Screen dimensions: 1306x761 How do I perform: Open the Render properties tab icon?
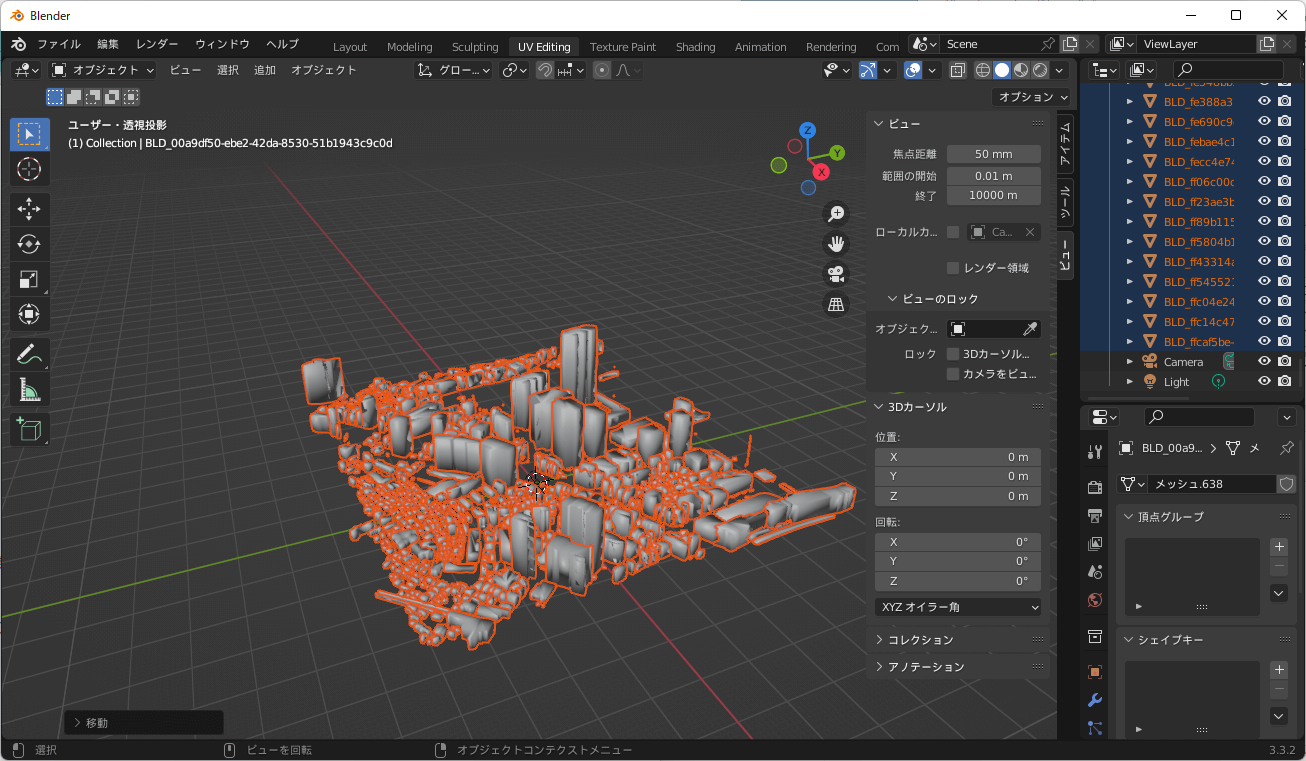(x=1094, y=486)
